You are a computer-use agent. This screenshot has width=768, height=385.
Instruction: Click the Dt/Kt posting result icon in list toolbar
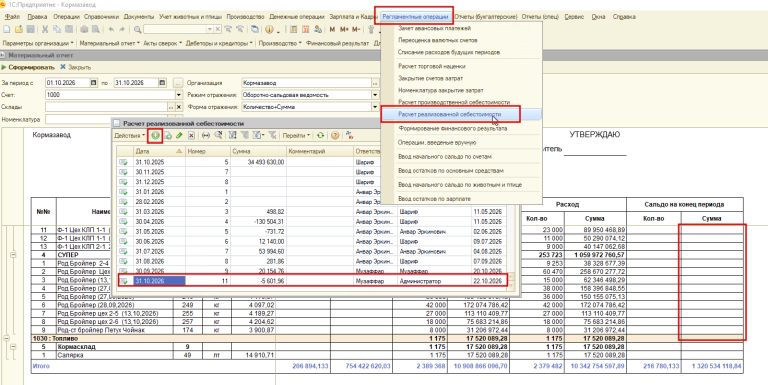350,135
